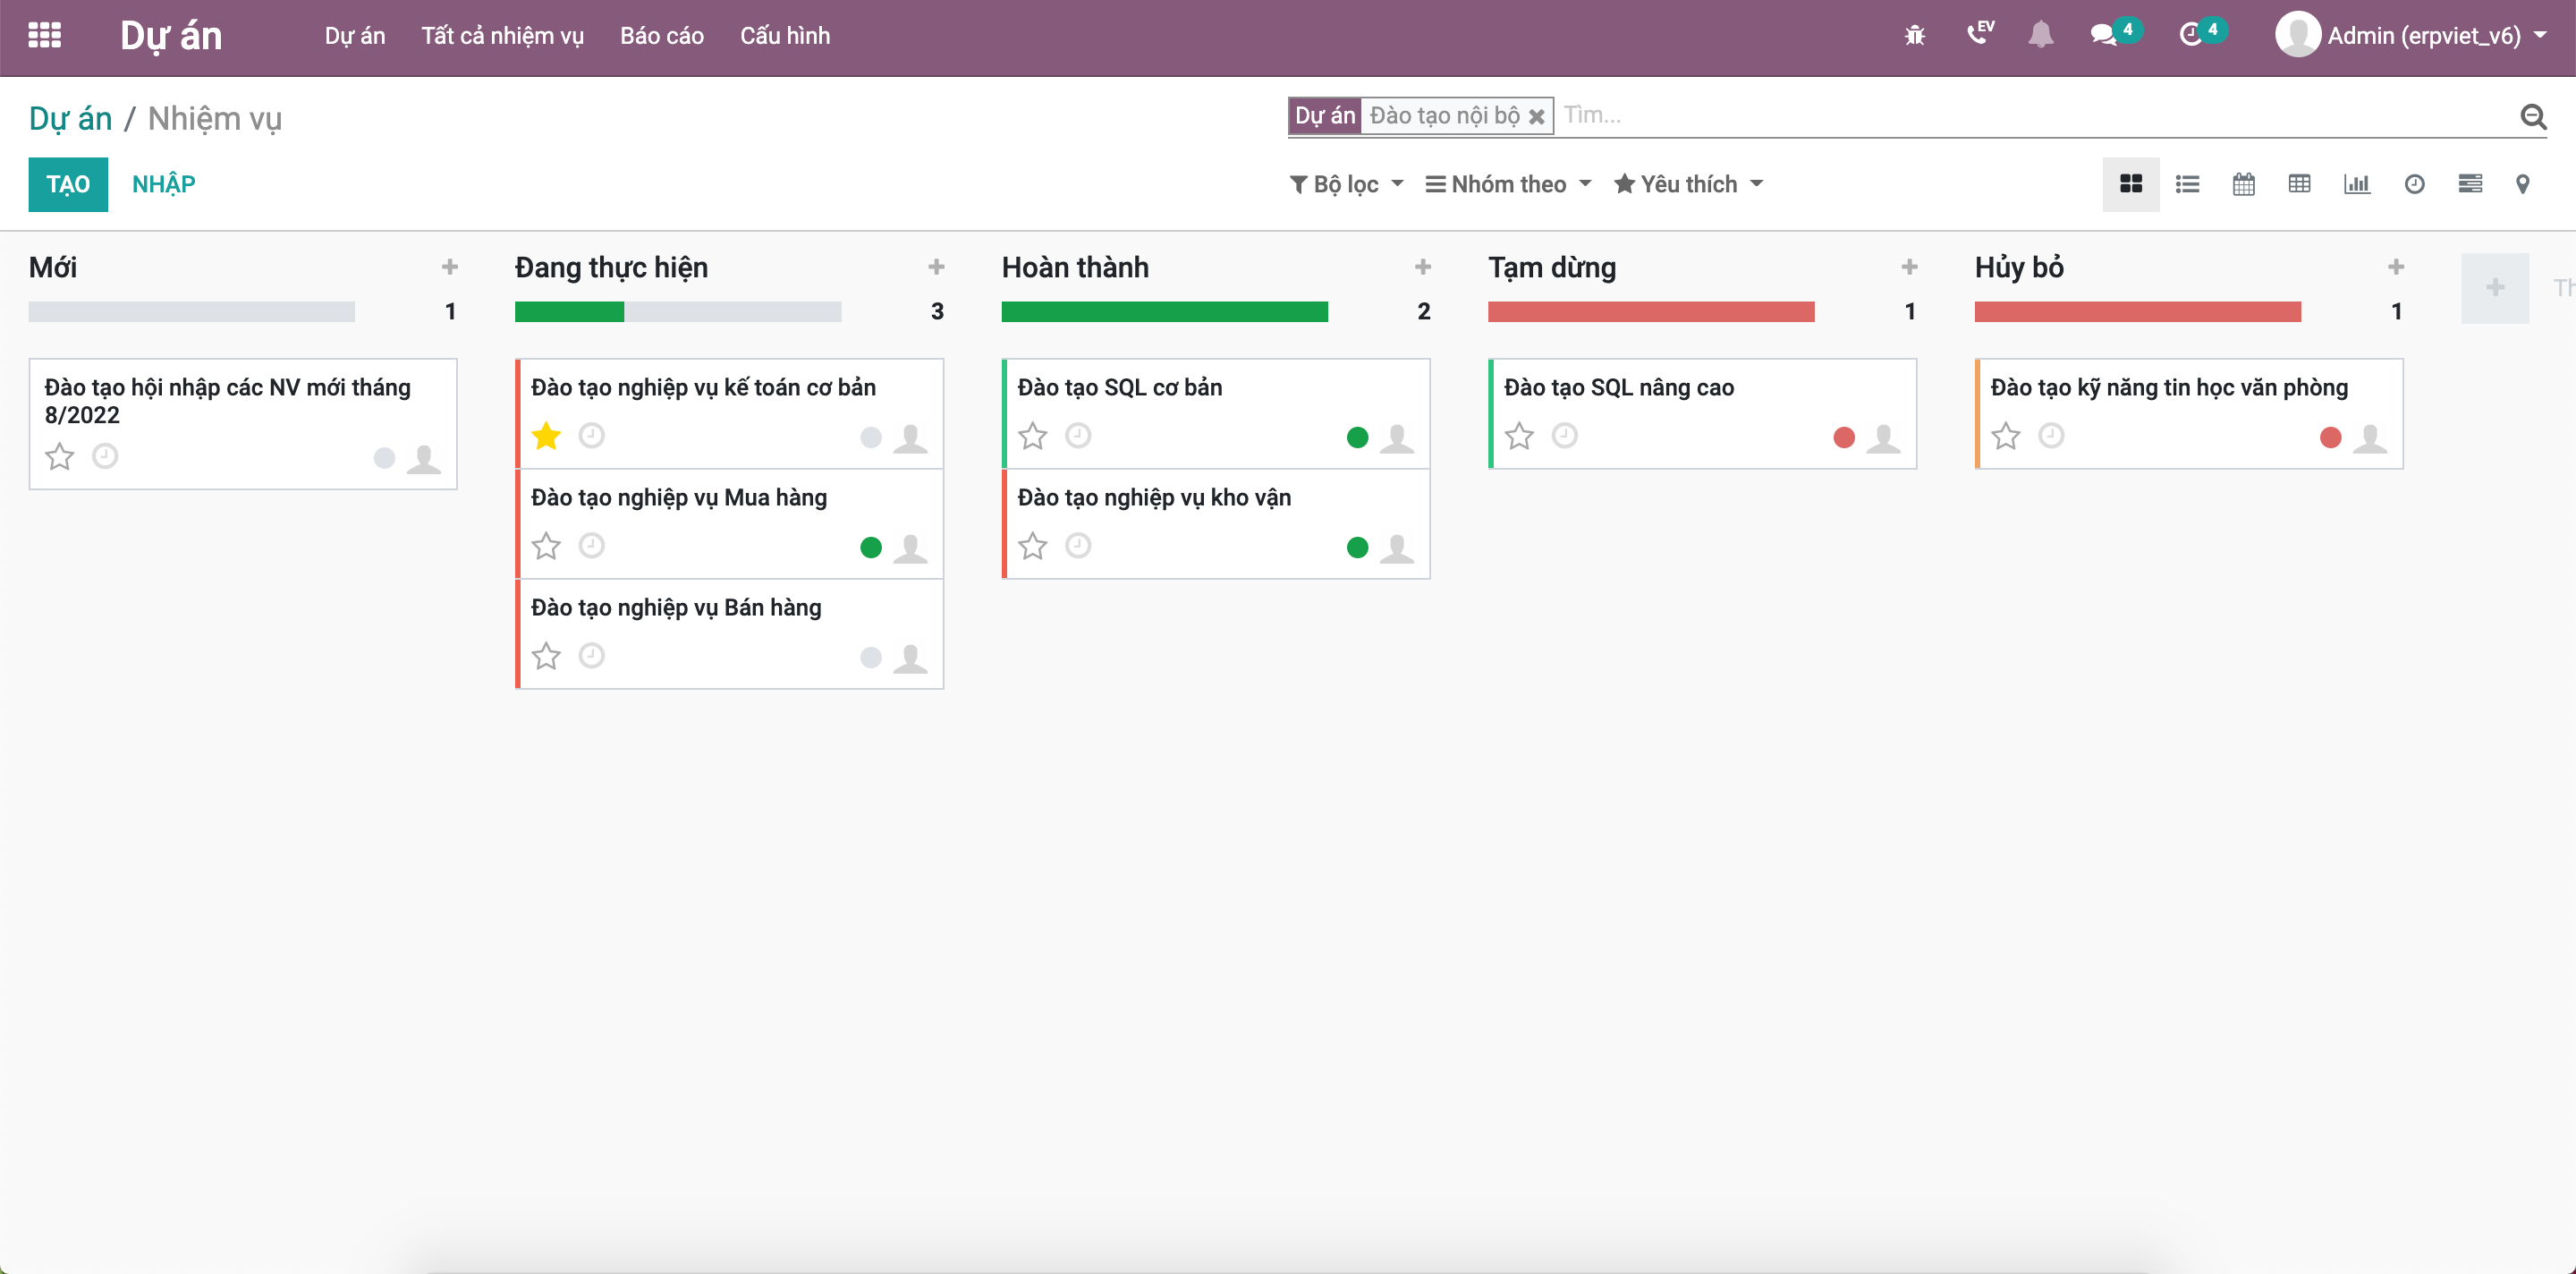The width and height of the screenshot is (2576, 1274).
Task: Quick add task in Tạm dừng column
Action: point(1909,267)
